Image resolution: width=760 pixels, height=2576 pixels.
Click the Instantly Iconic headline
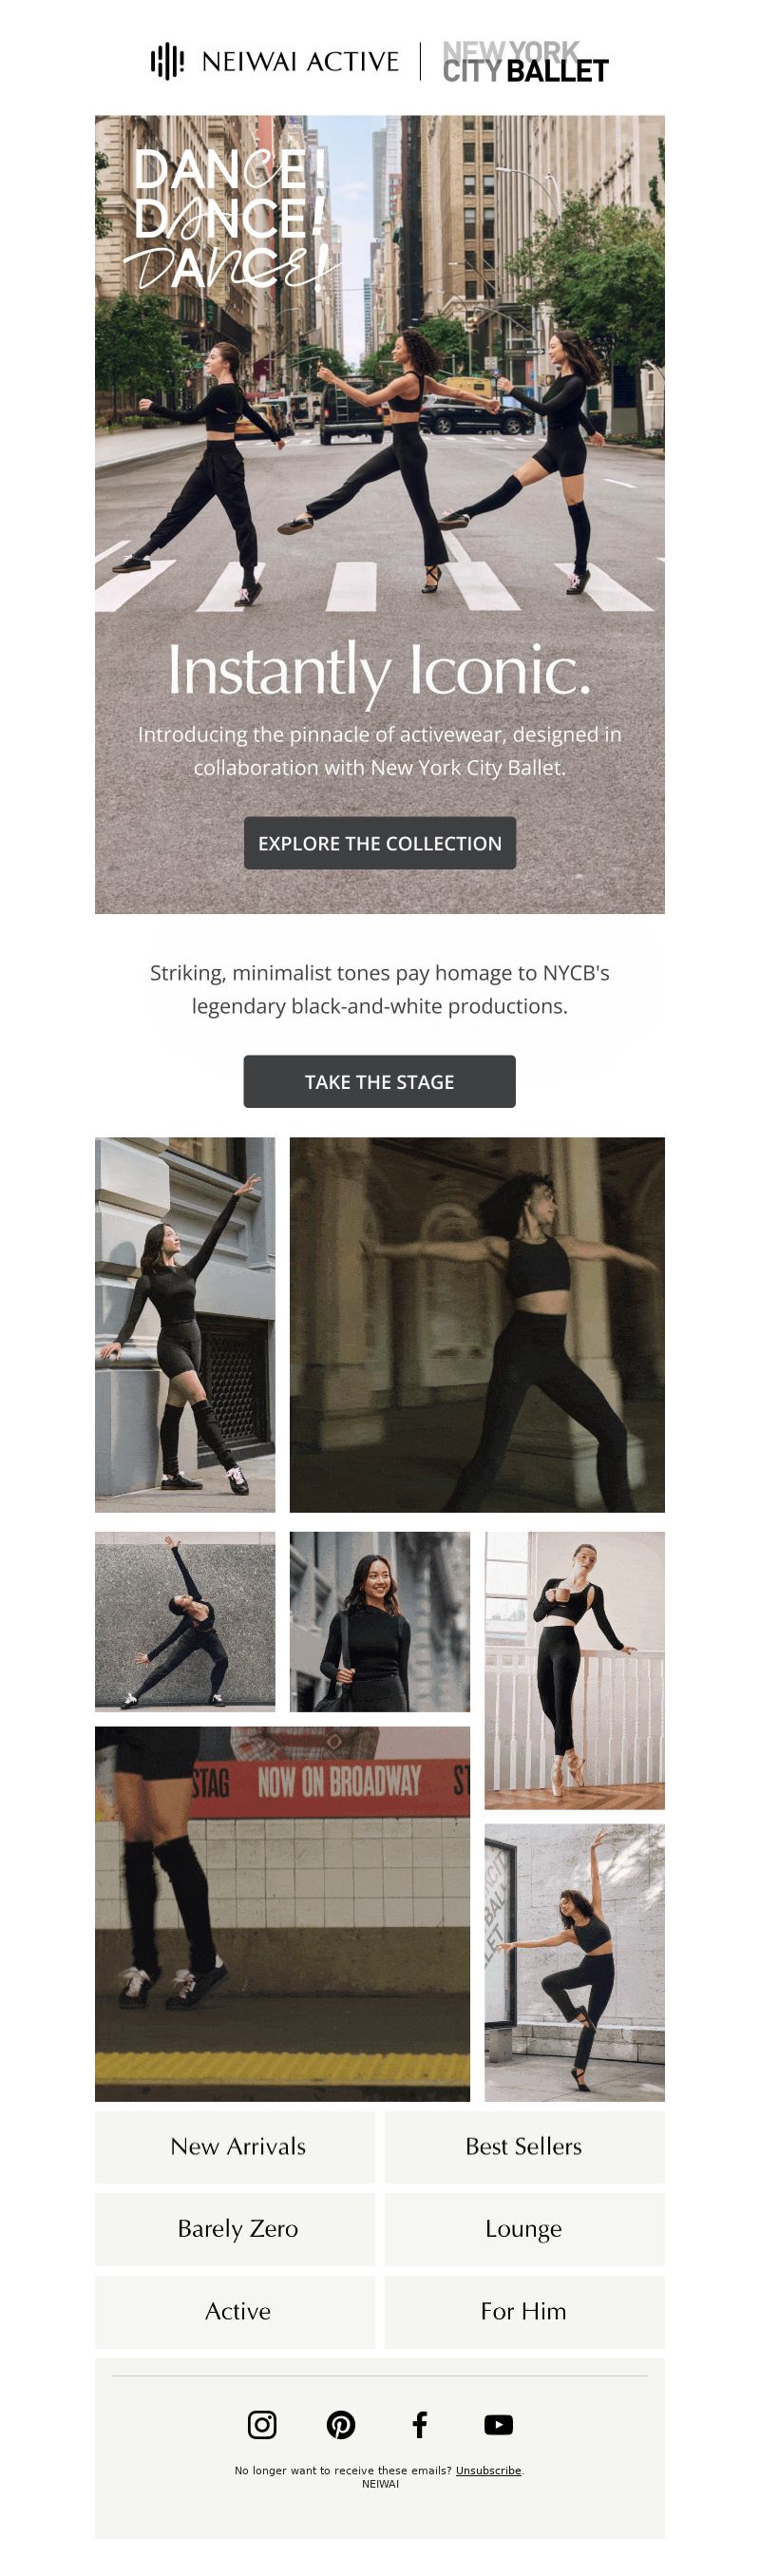tap(380, 671)
